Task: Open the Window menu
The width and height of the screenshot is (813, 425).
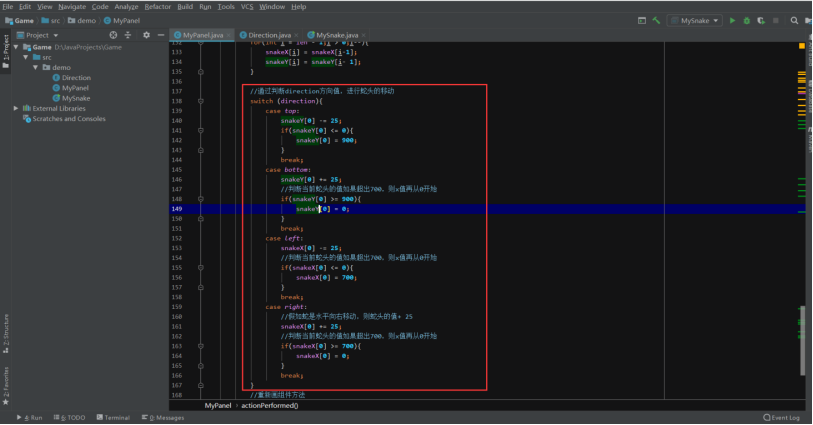Action: pos(272,7)
